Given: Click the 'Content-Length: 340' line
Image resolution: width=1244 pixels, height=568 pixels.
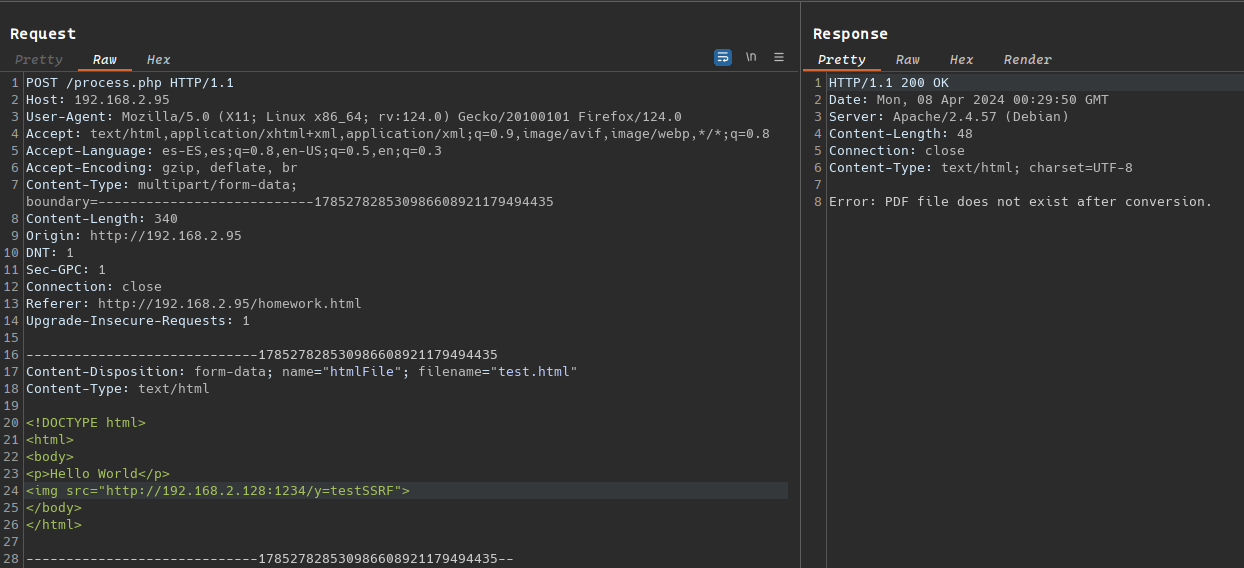Looking at the screenshot, I should click(102, 219).
